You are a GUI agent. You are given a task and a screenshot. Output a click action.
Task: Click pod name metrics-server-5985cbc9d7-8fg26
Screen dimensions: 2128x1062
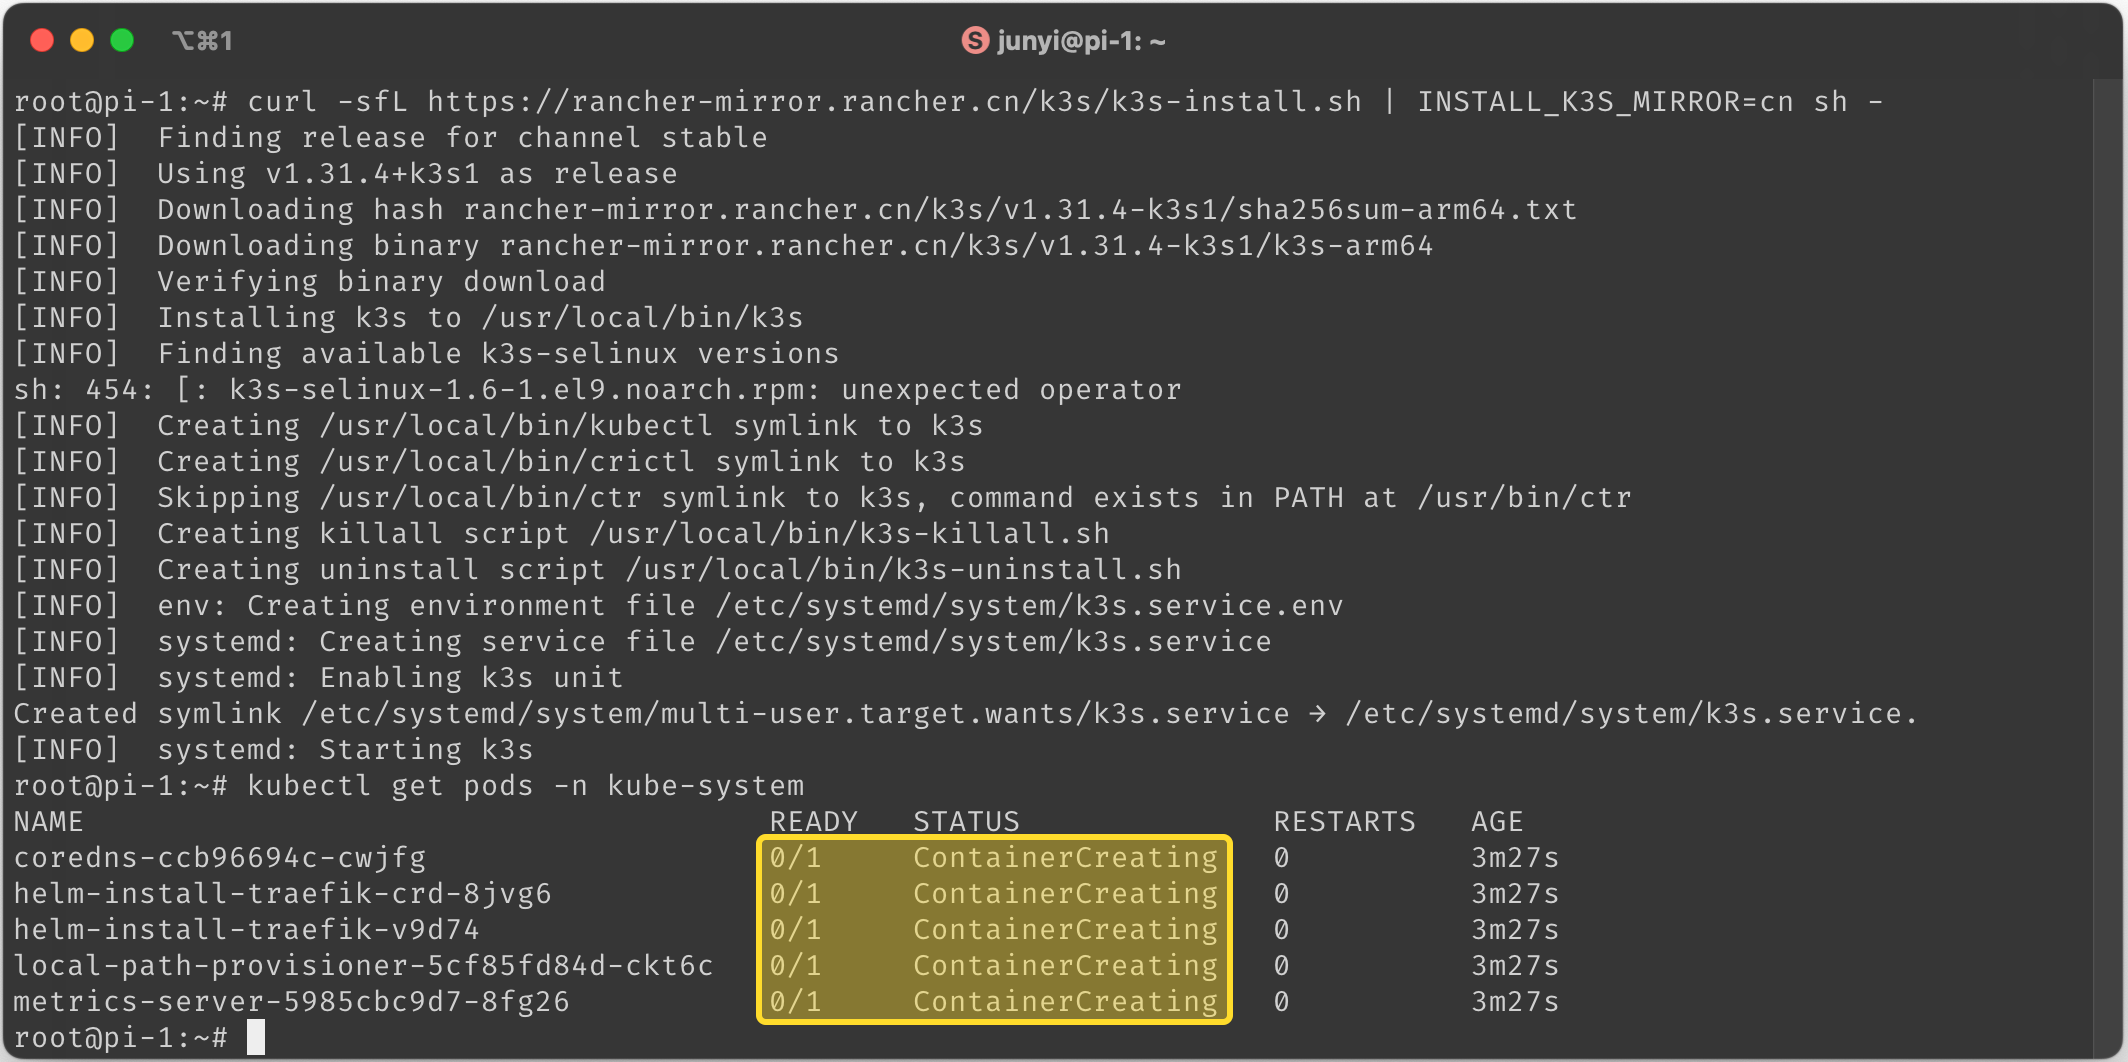[292, 1002]
